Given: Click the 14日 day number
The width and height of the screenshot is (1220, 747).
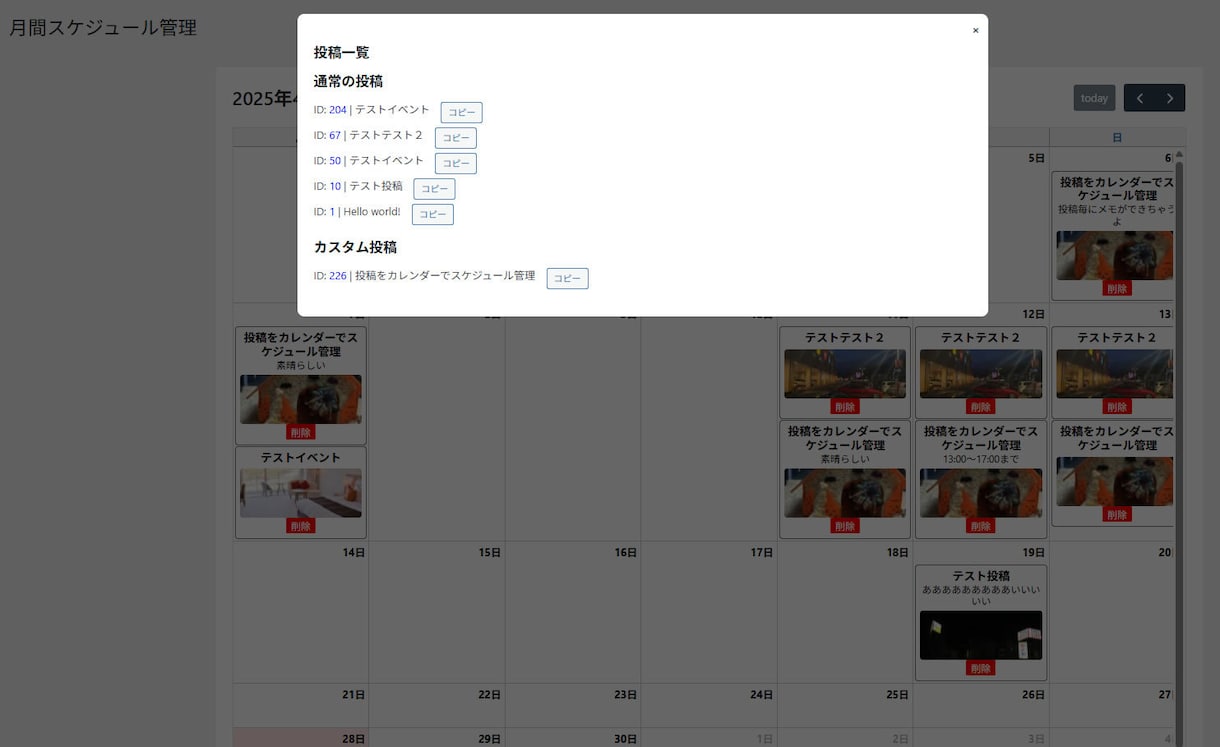Looking at the screenshot, I should (353, 552).
